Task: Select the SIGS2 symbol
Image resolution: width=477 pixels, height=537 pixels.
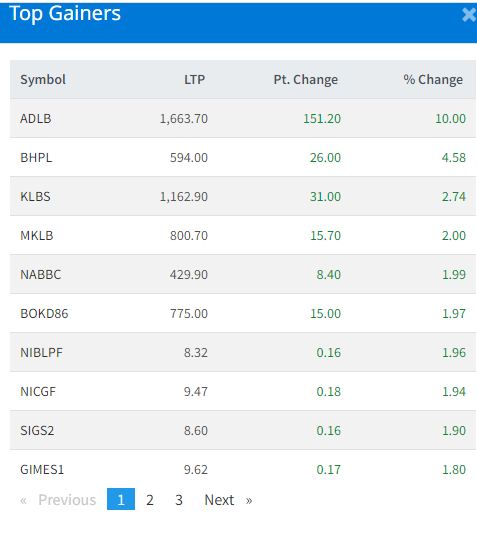Action: [37, 430]
